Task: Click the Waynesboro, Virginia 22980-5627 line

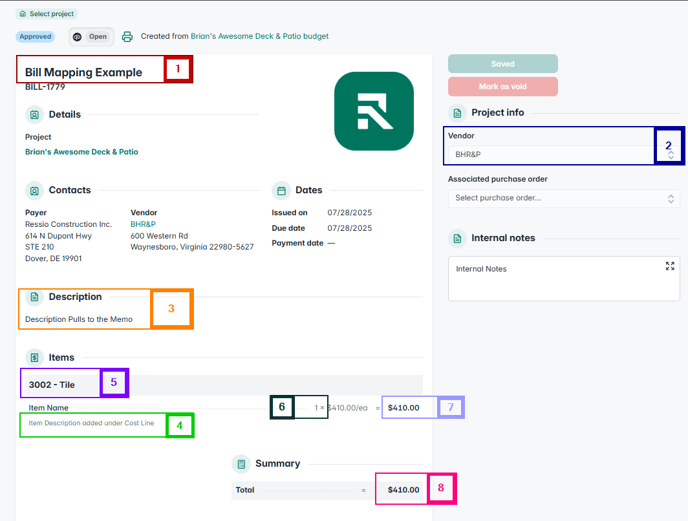Action: (192, 247)
